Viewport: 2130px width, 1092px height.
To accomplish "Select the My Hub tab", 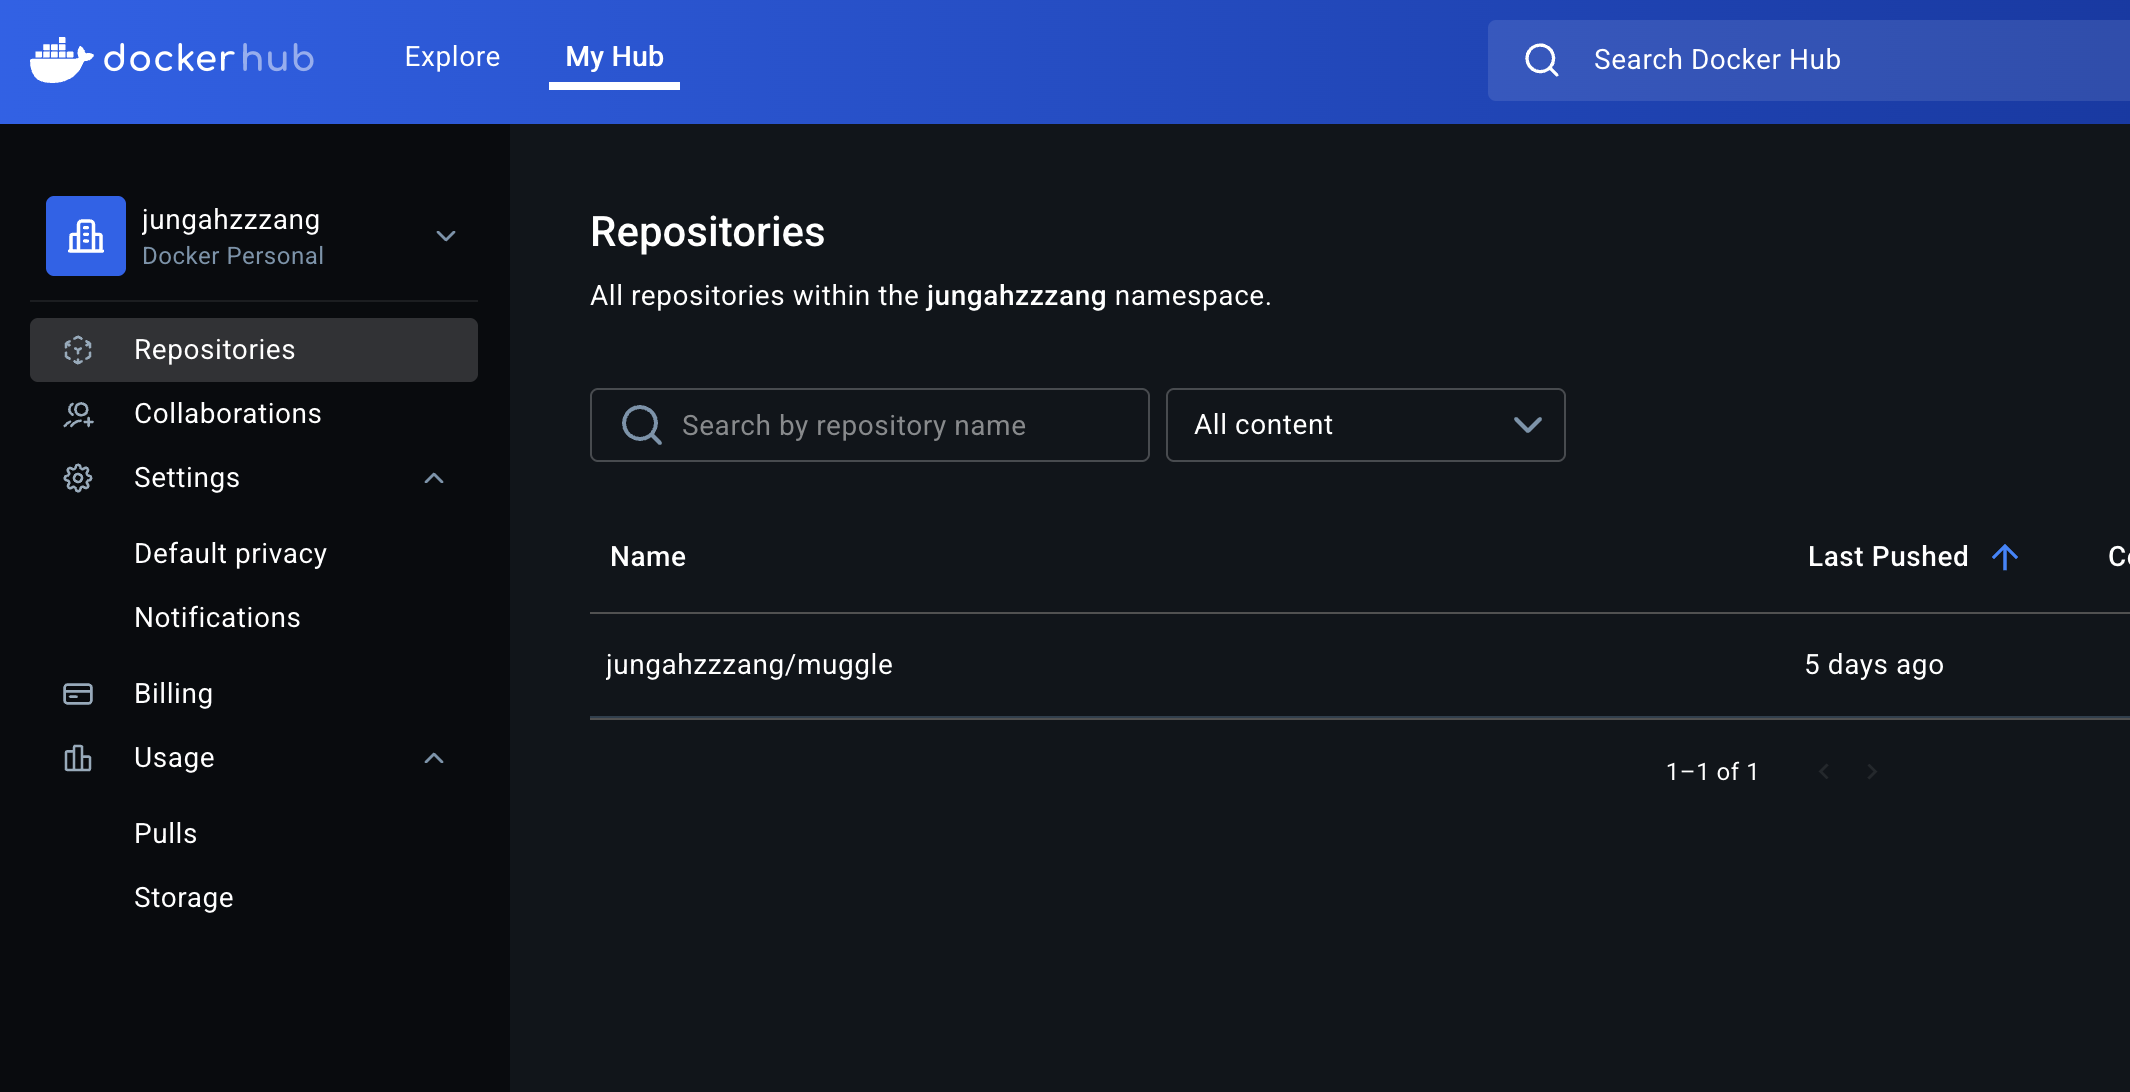I will click(x=614, y=57).
